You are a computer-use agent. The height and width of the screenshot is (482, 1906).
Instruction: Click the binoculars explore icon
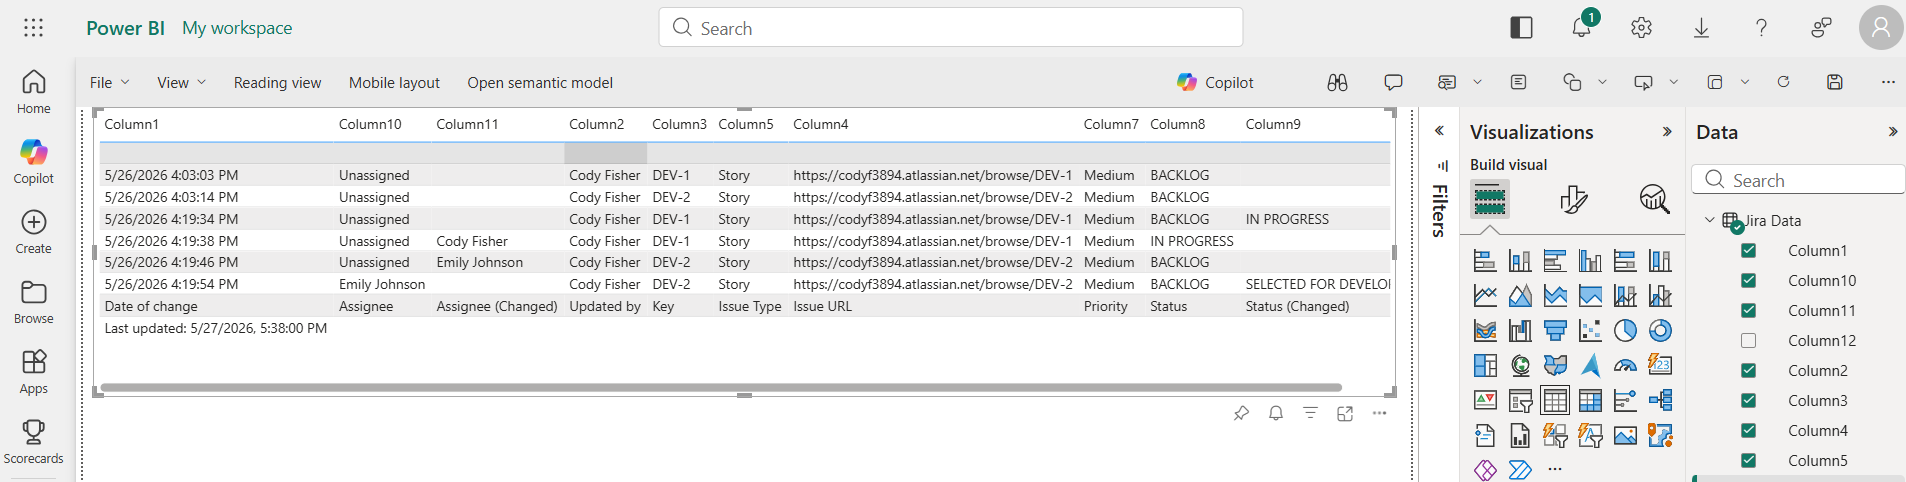[x=1337, y=82]
